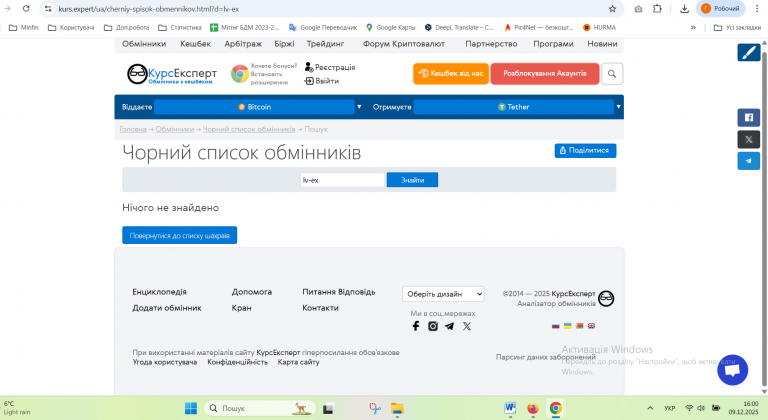Open Telegram icon in footer

(x=450, y=326)
